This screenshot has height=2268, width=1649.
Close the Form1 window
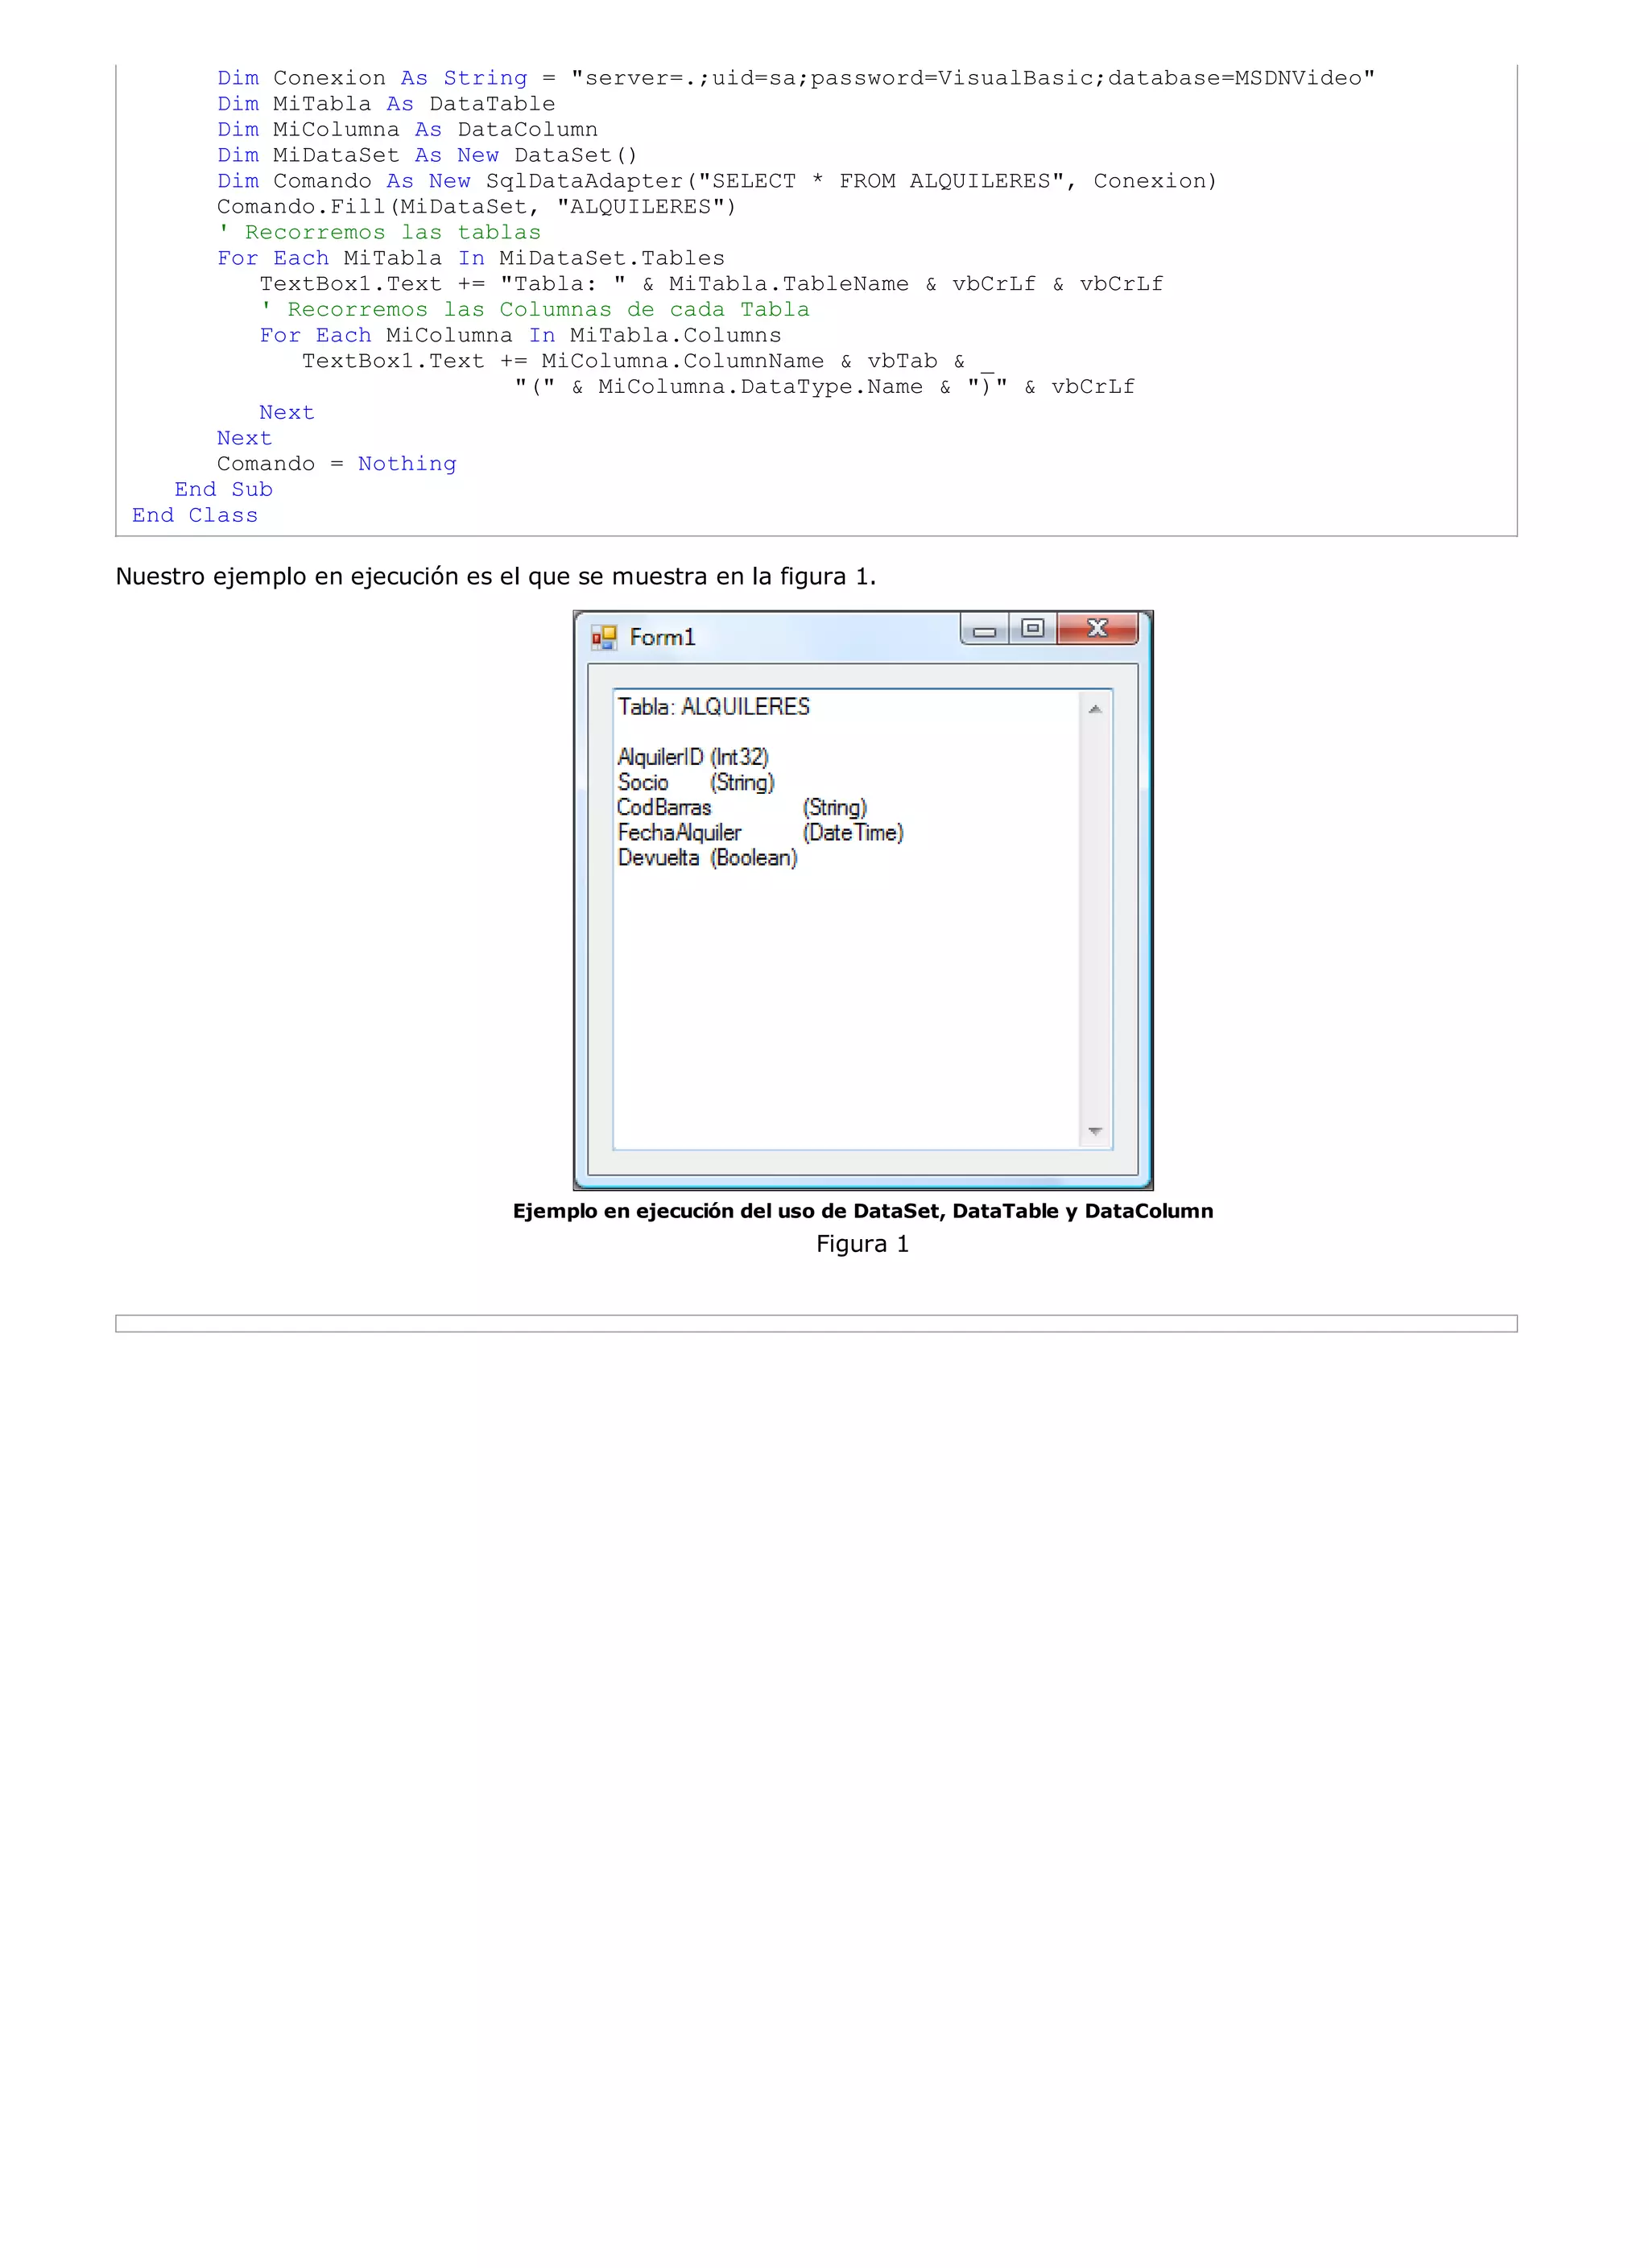1097,629
